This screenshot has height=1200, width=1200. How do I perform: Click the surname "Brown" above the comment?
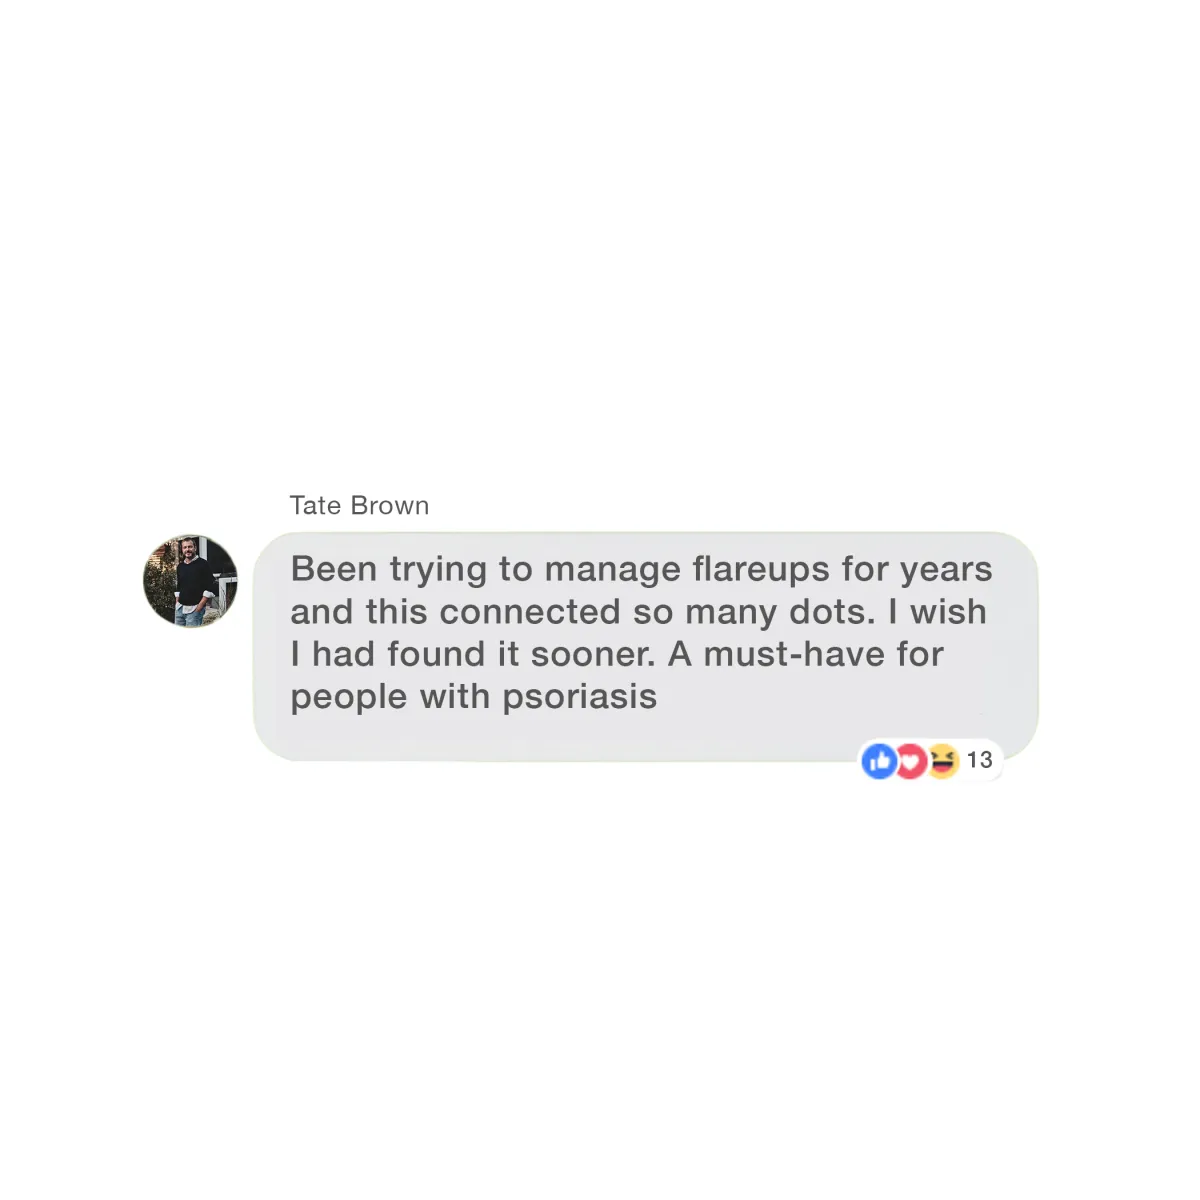390,506
